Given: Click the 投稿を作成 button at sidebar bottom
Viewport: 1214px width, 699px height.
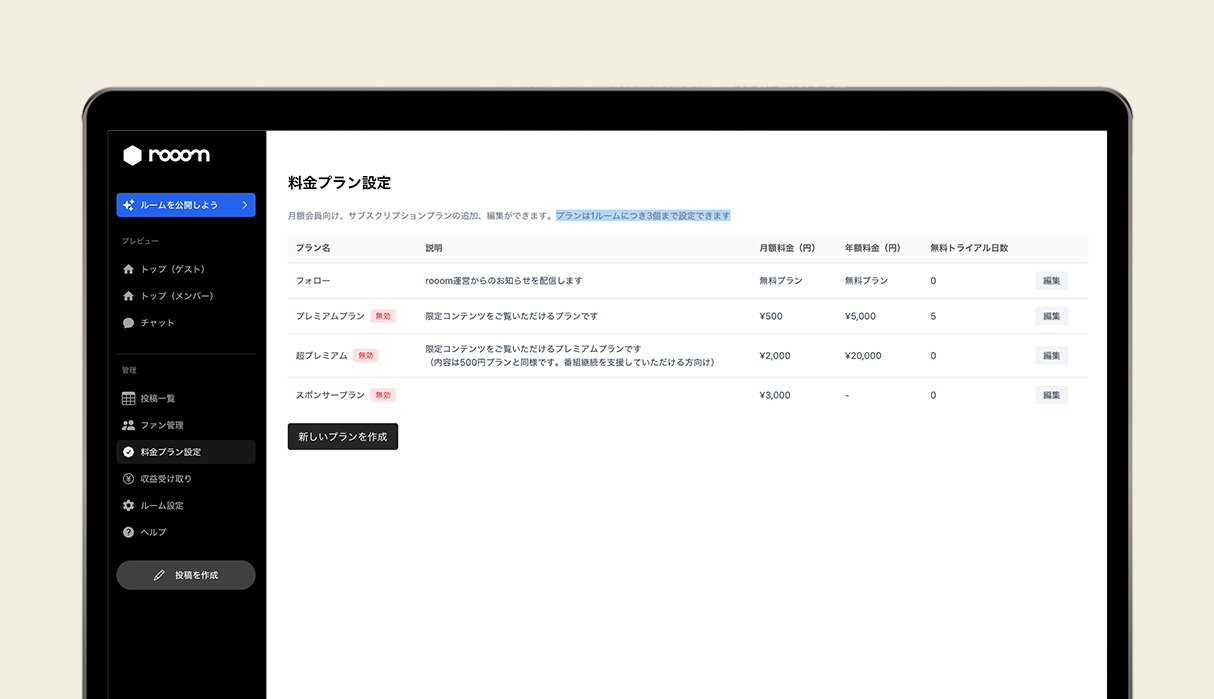Looking at the screenshot, I should [186, 574].
